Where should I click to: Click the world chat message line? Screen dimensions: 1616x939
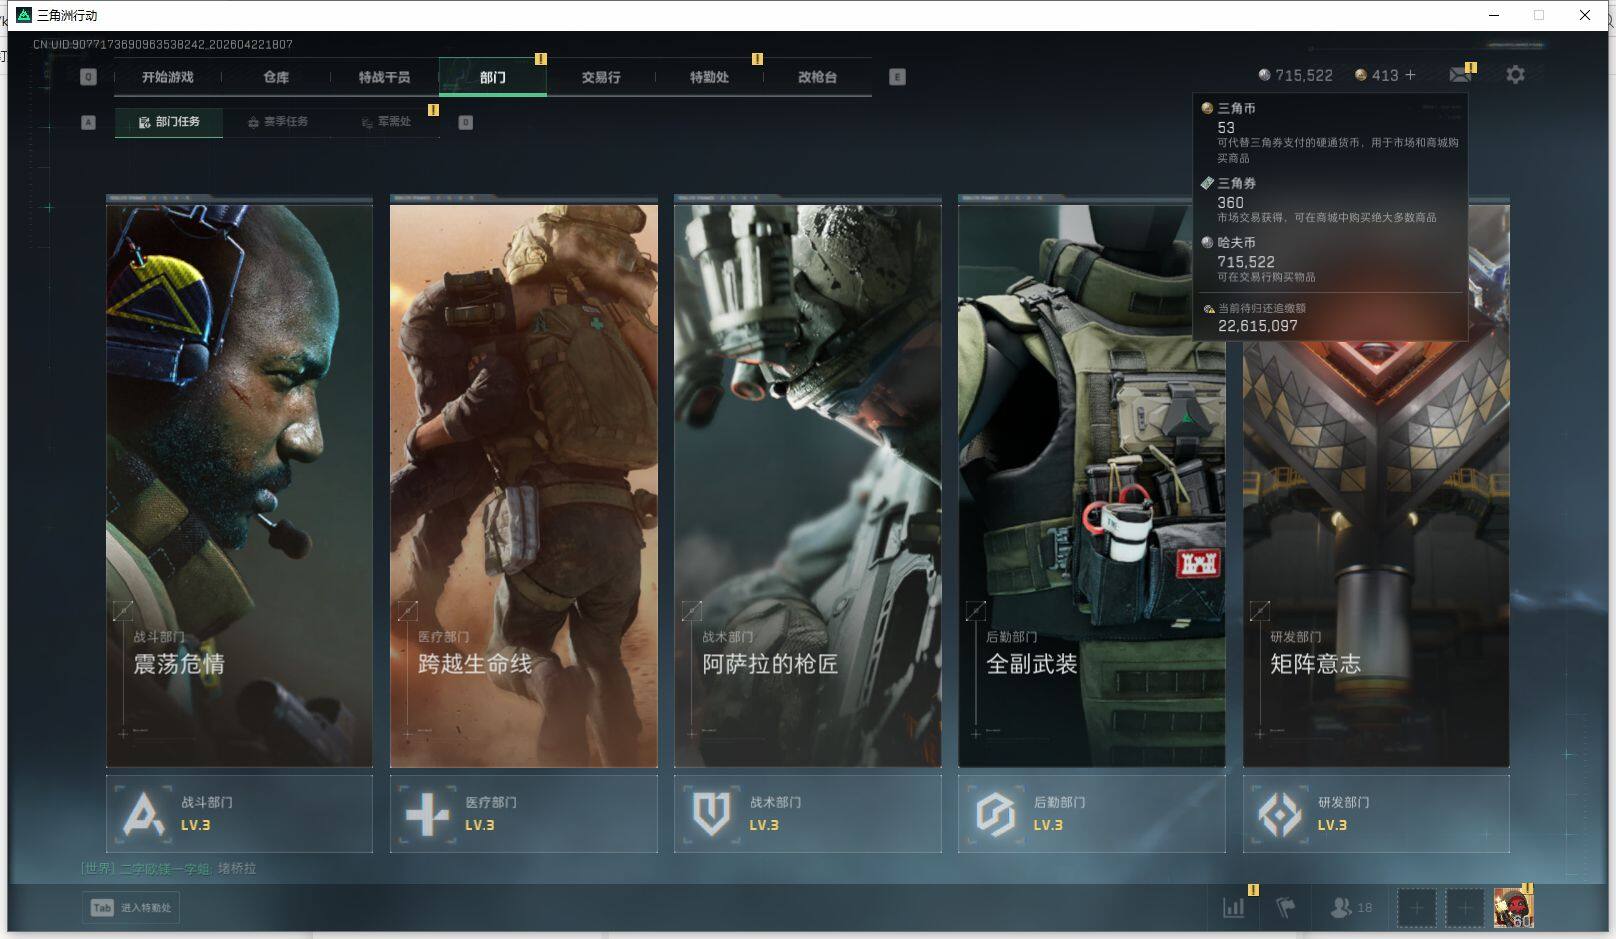169,868
